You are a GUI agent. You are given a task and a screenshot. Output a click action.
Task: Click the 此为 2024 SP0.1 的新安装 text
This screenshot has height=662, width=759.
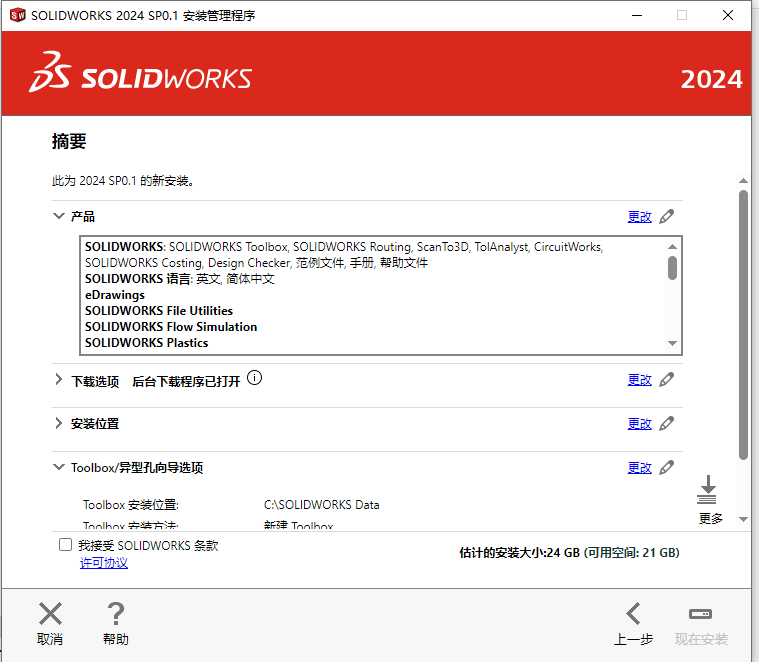123,181
